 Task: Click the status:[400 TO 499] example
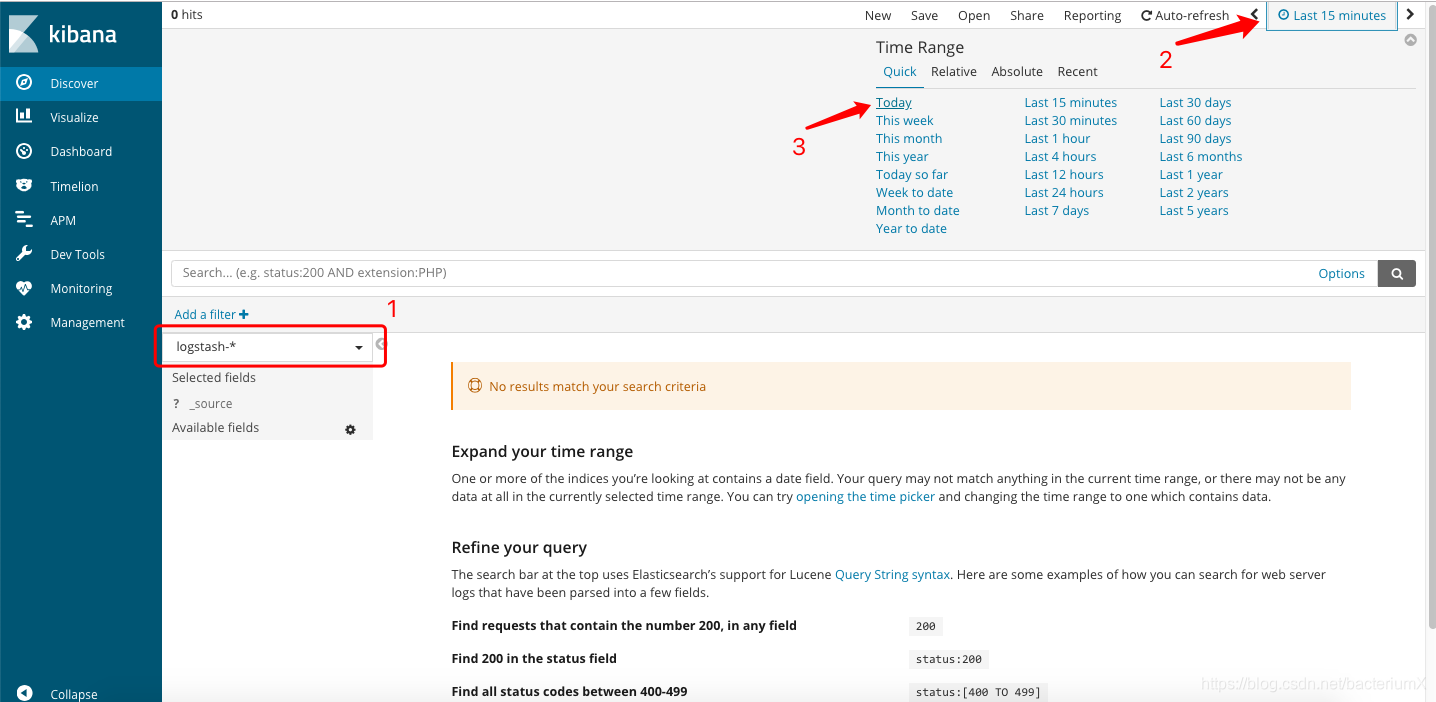pyautogui.click(x=978, y=692)
